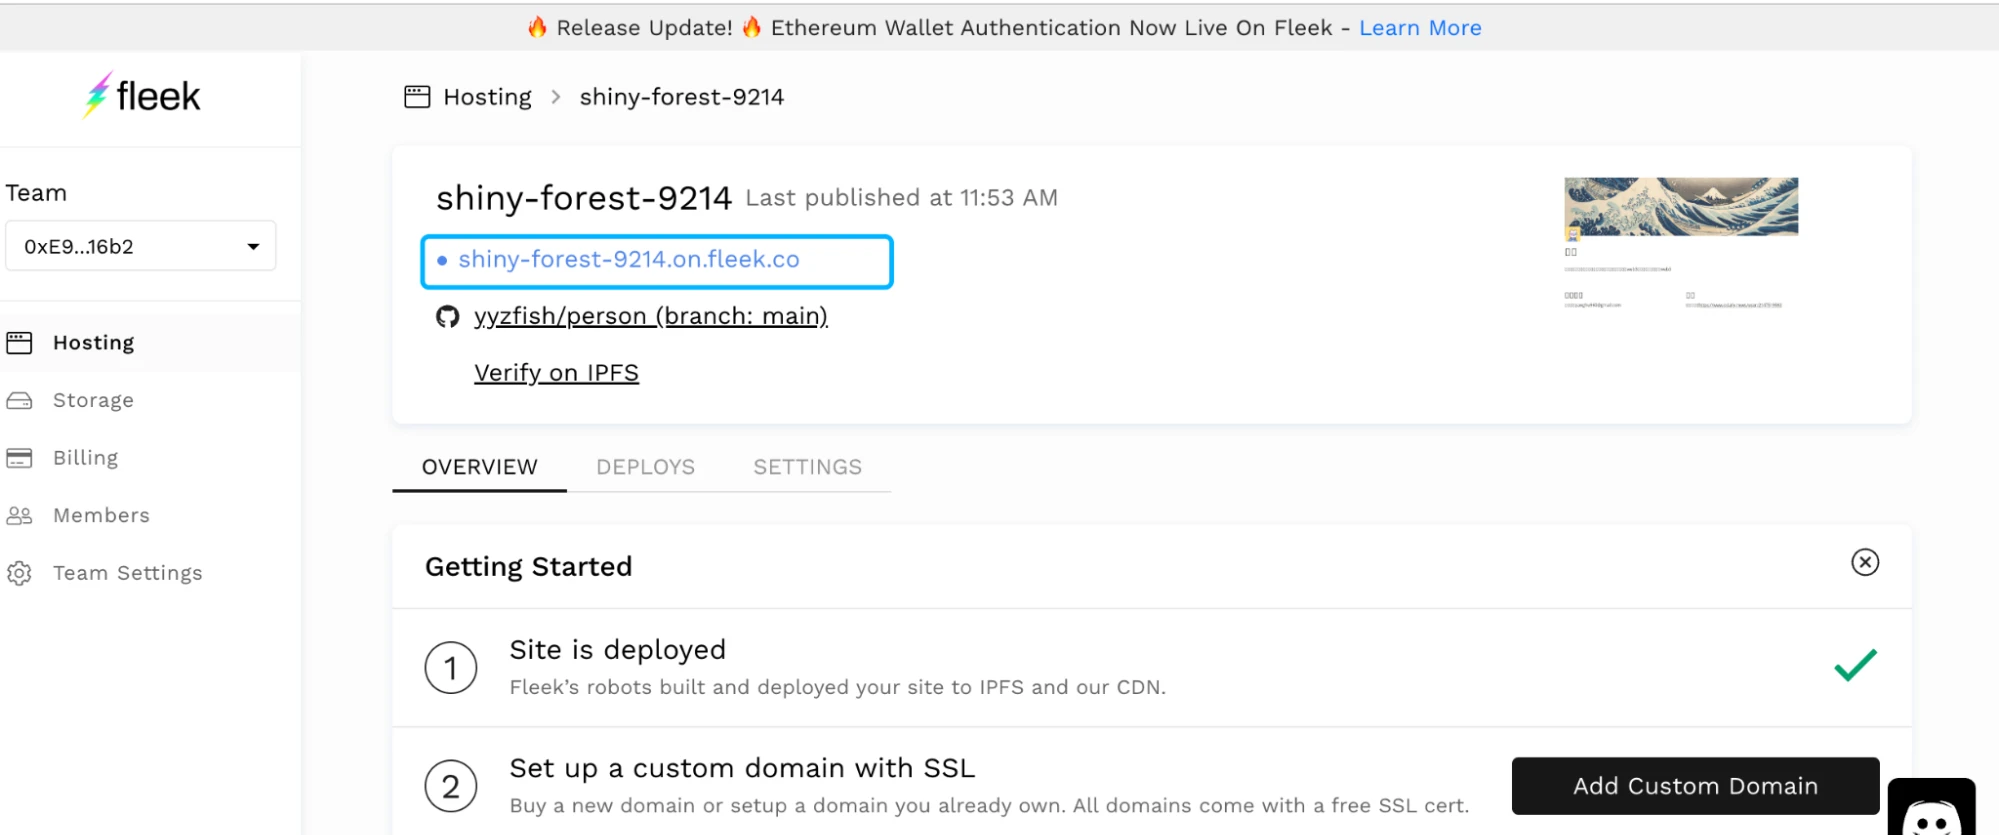Screen dimensions: 1999x835
Task: Click the green checkmark for Site is deployed
Action: (x=1856, y=665)
